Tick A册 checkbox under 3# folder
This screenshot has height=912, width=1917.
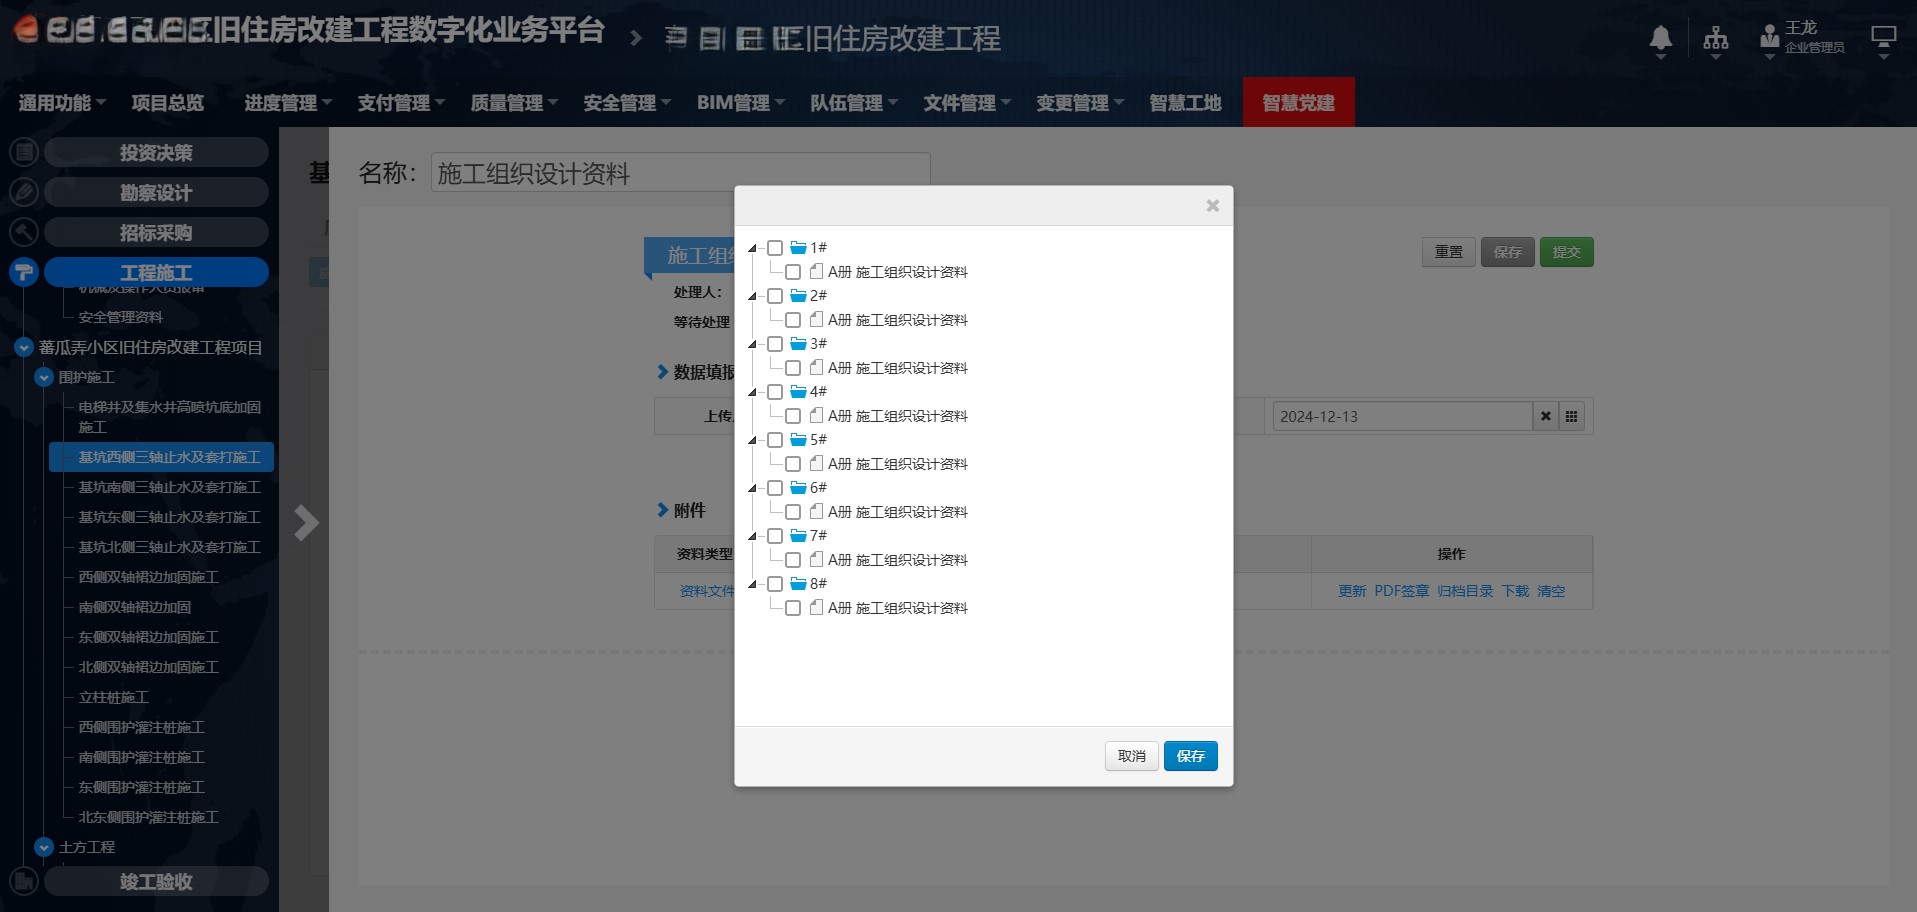pos(793,368)
